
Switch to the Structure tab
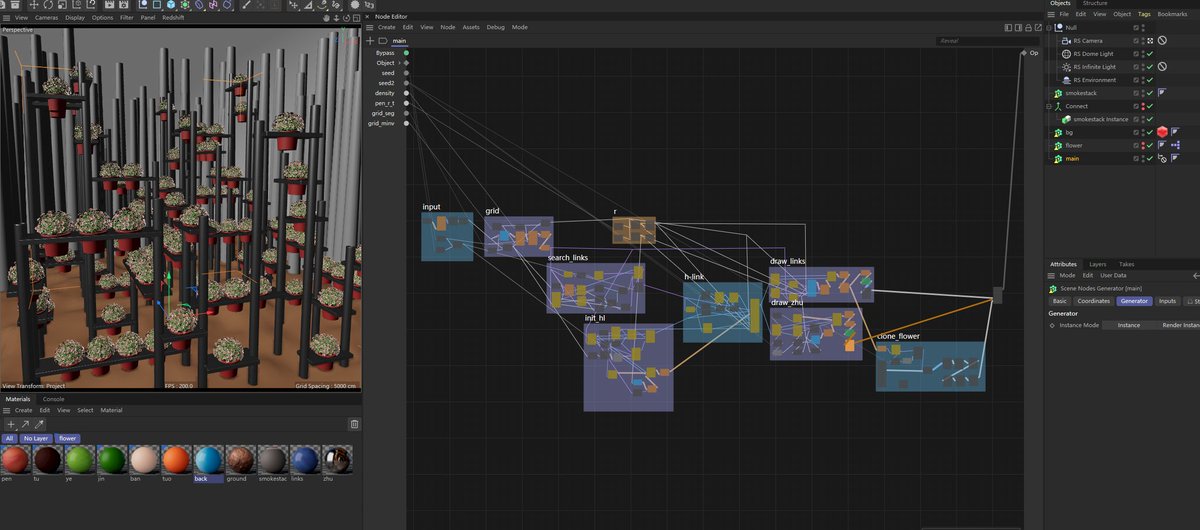[x=1095, y=3]
